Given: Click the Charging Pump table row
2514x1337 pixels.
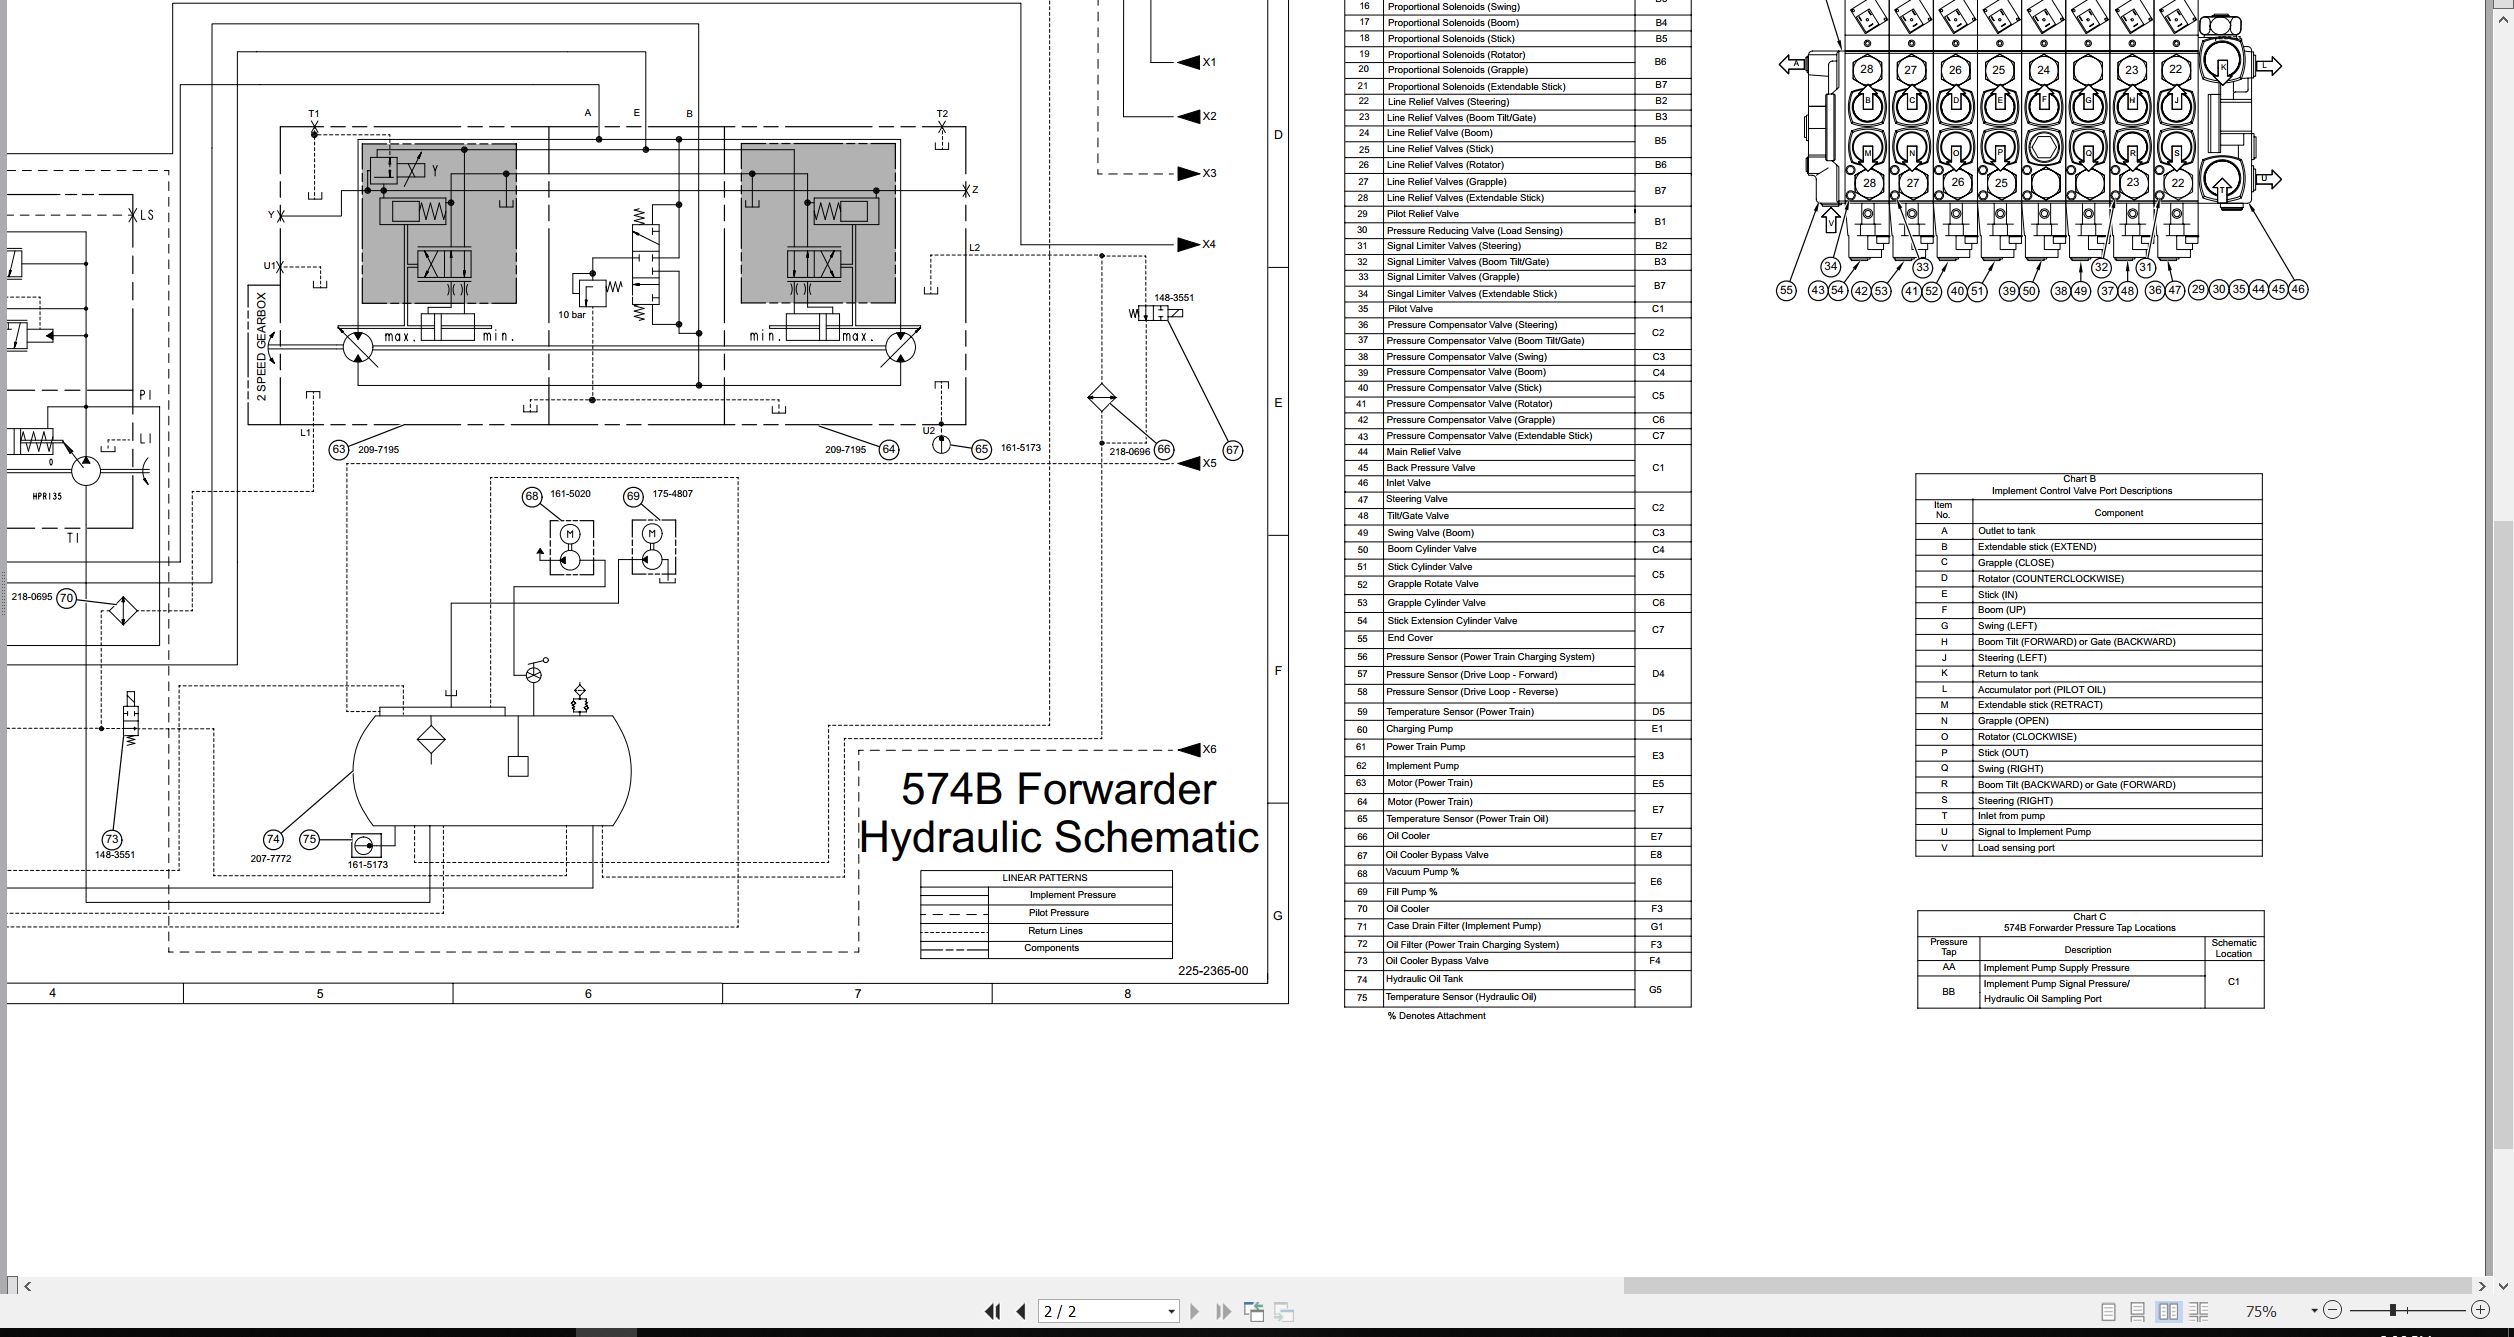Looking at the screenshot, I should pos(1518,729).
